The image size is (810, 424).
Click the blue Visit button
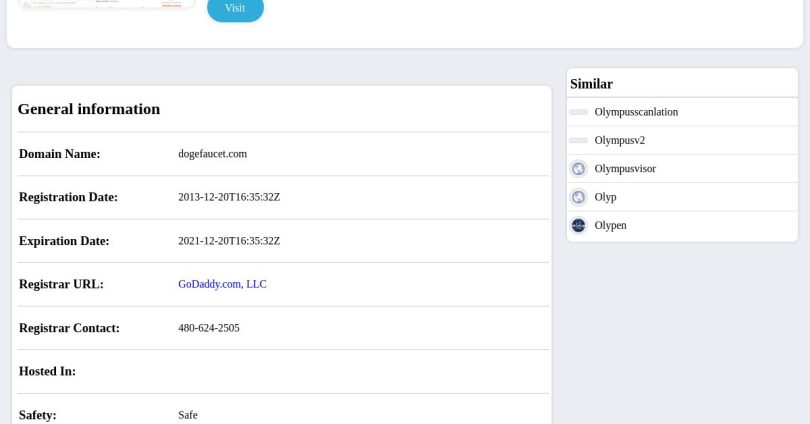[235, 9]
